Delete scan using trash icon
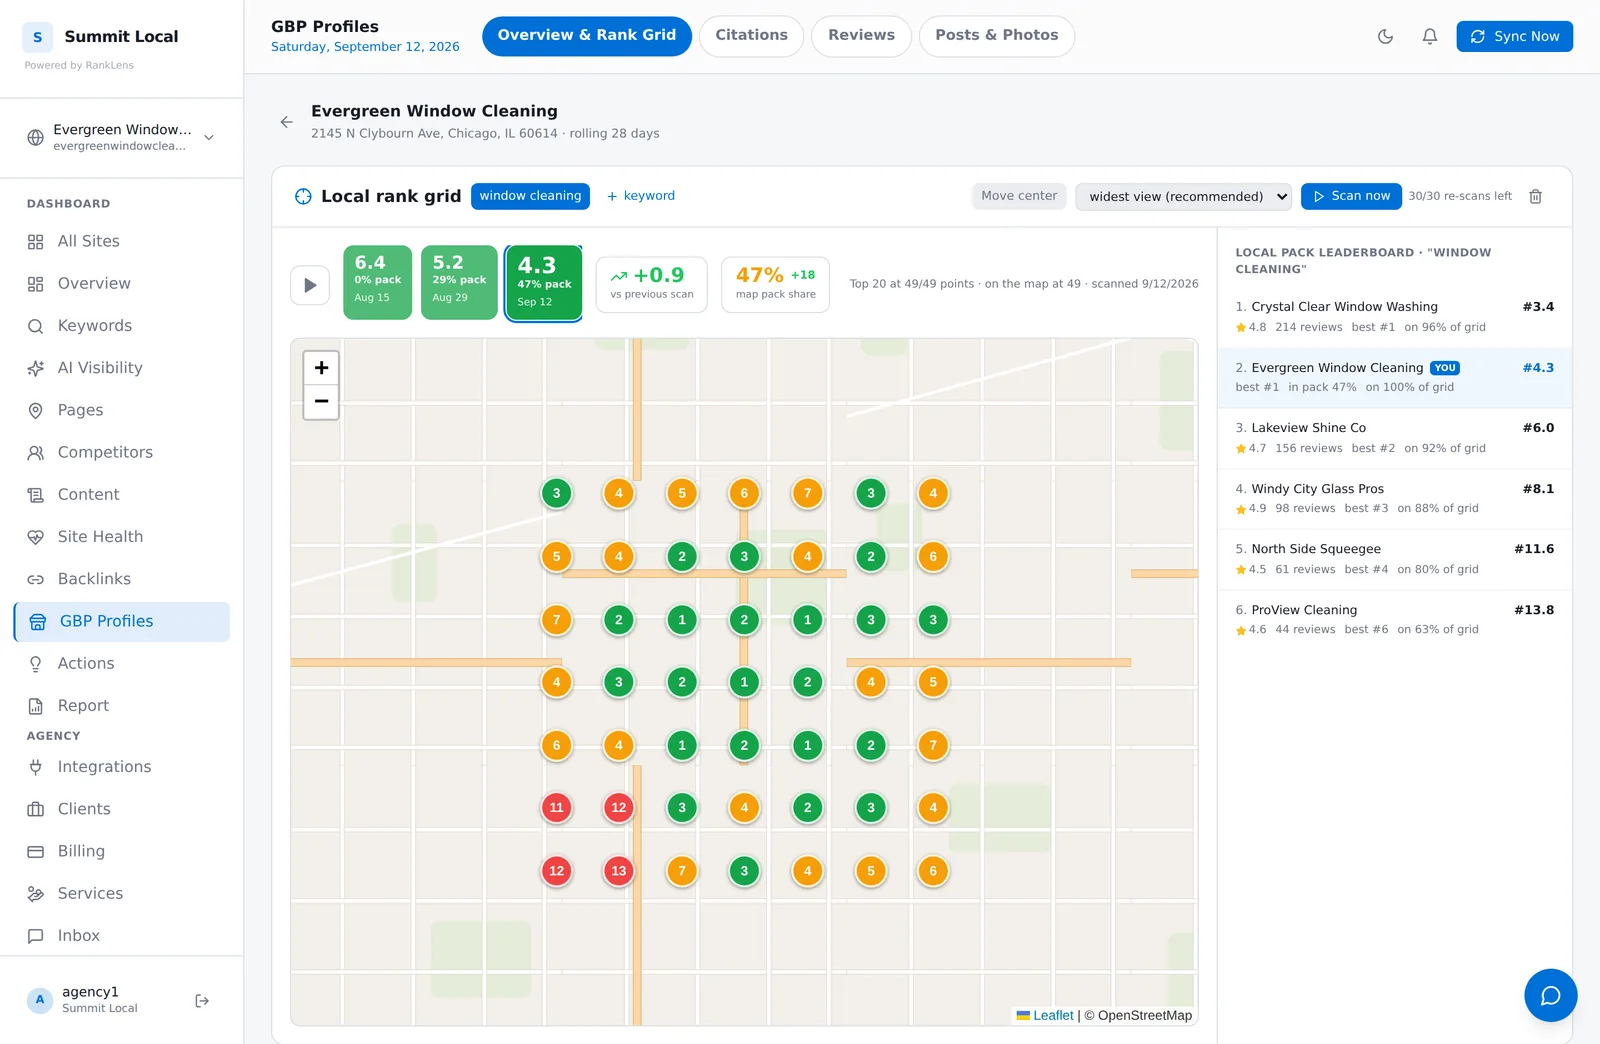1600x1044 pixels. [x=1535, y=196]
